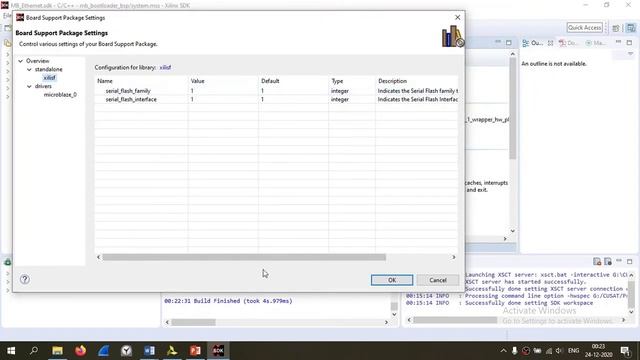Click the first SDK Log toolbar icon
This screenshot has height=360, width=640.
[x=597, y=261]
